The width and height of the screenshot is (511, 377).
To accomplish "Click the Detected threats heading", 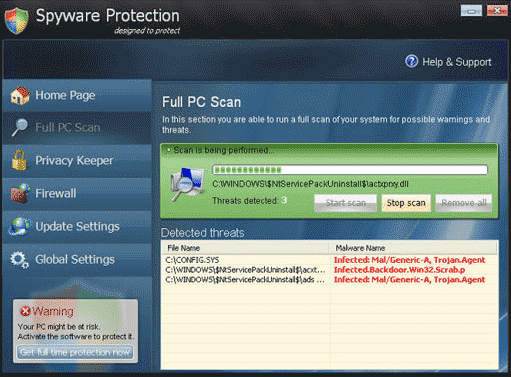I will 203,233.
